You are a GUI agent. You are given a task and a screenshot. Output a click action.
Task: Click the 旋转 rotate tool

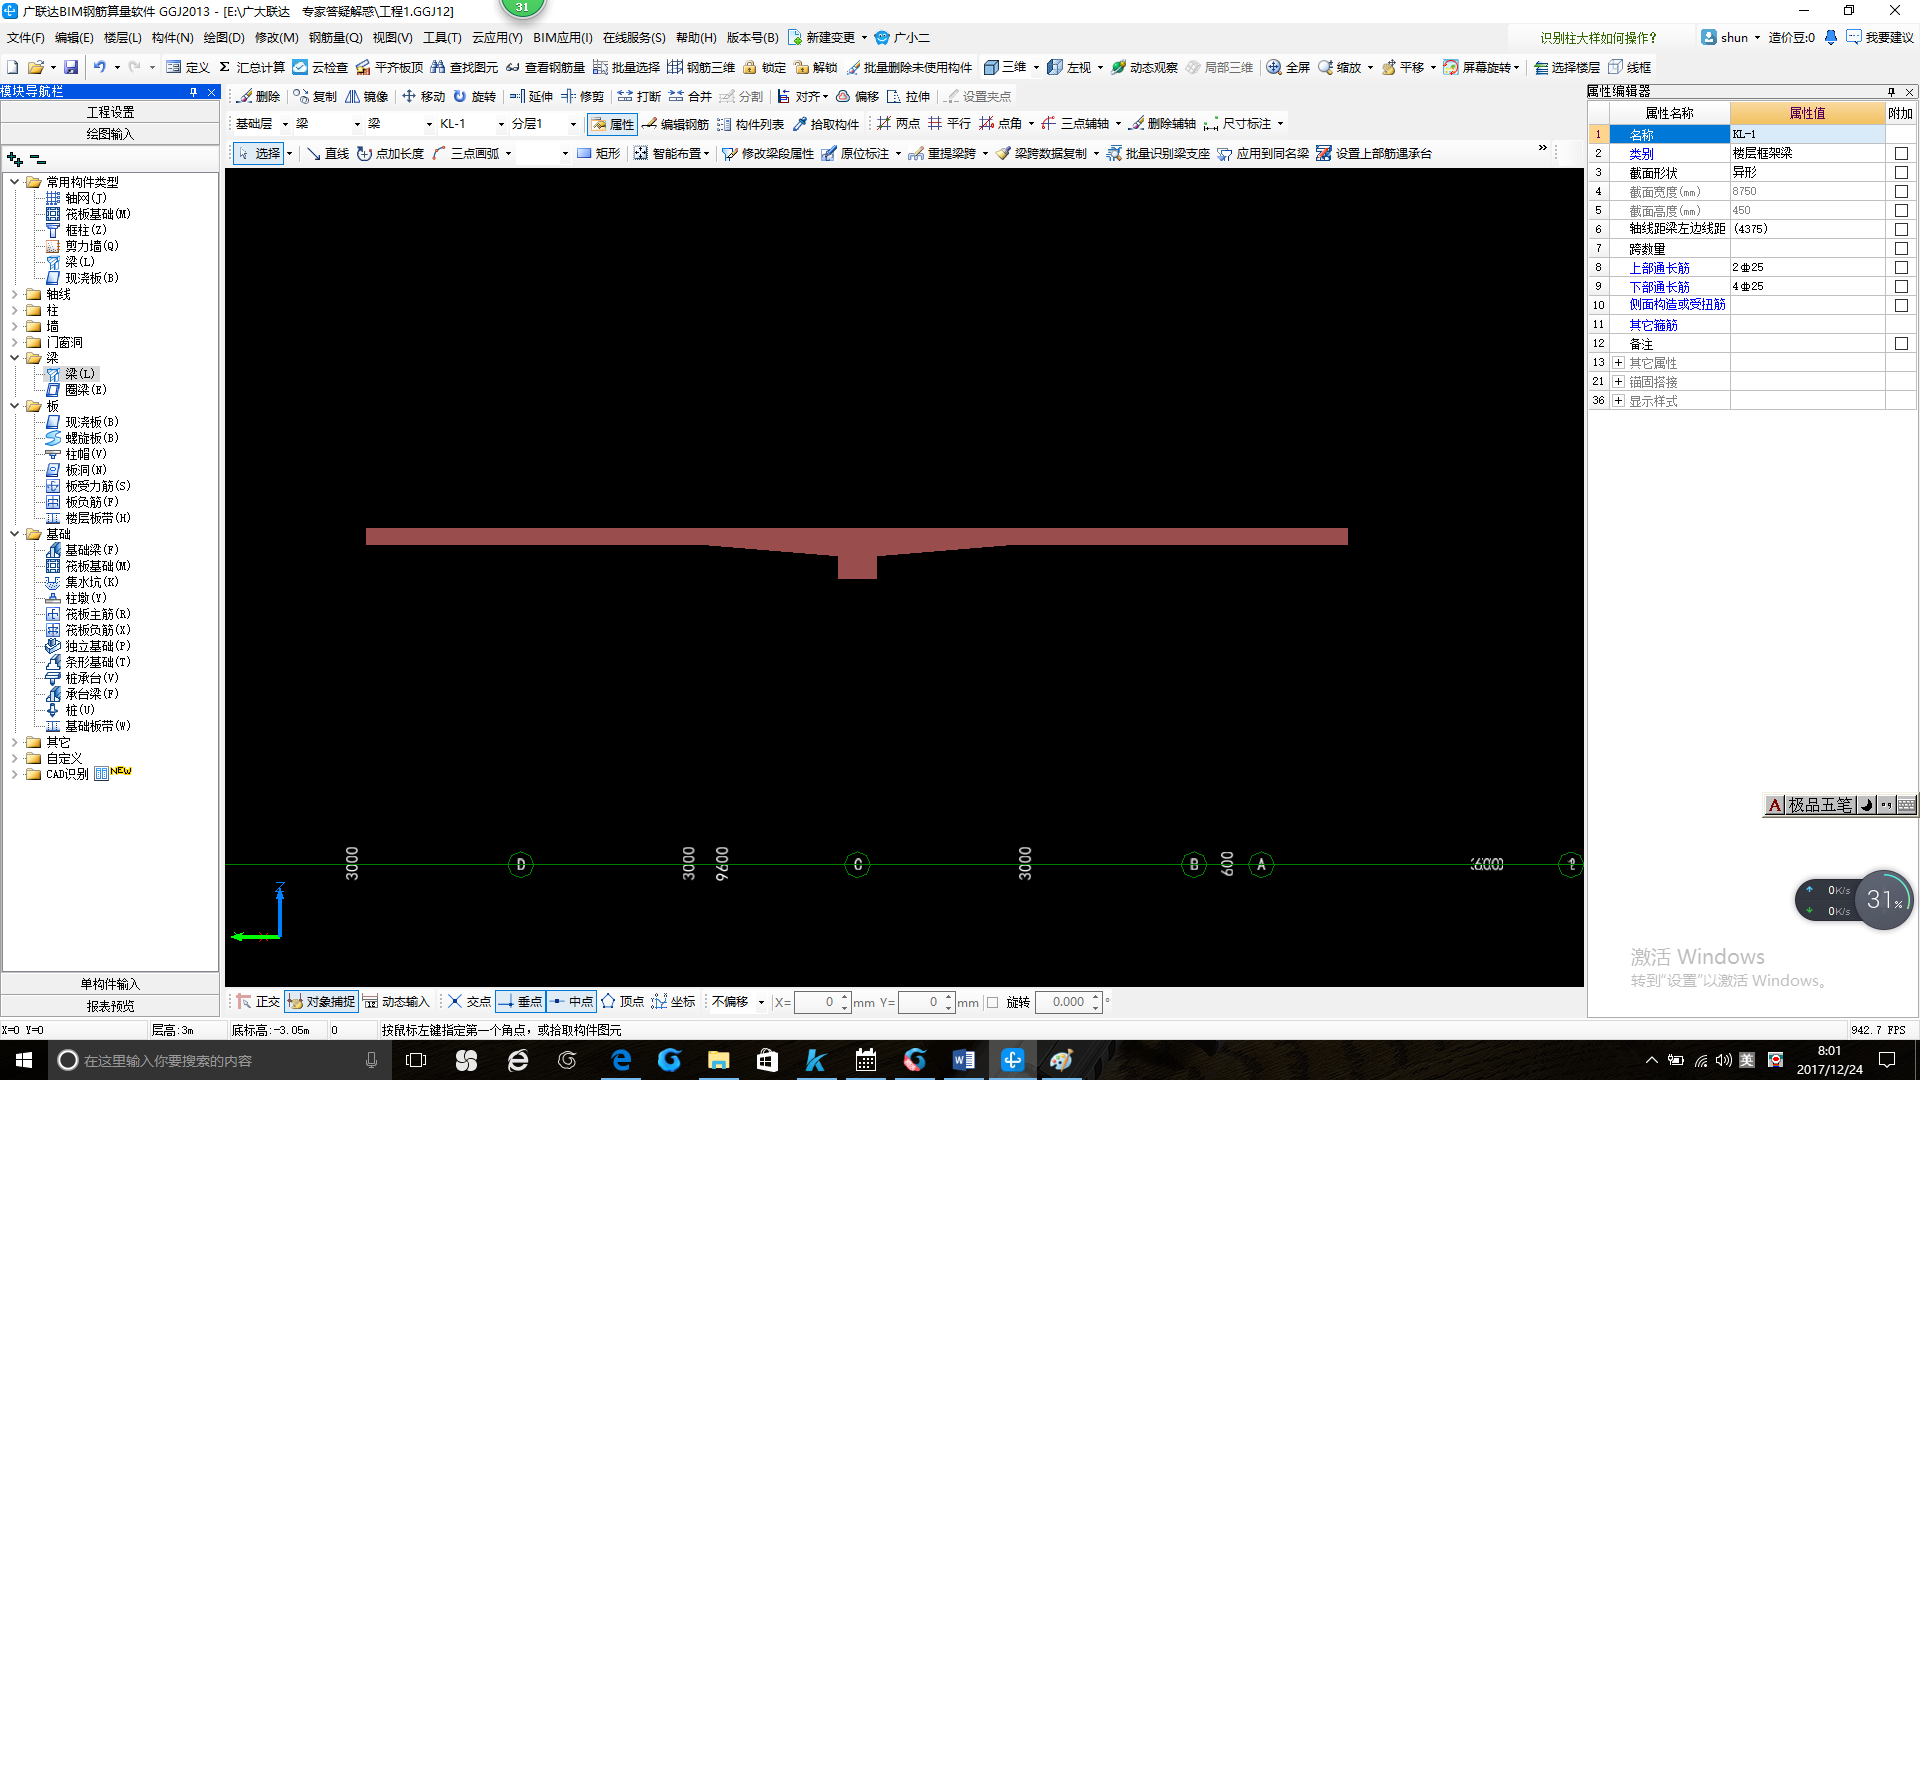474,96
